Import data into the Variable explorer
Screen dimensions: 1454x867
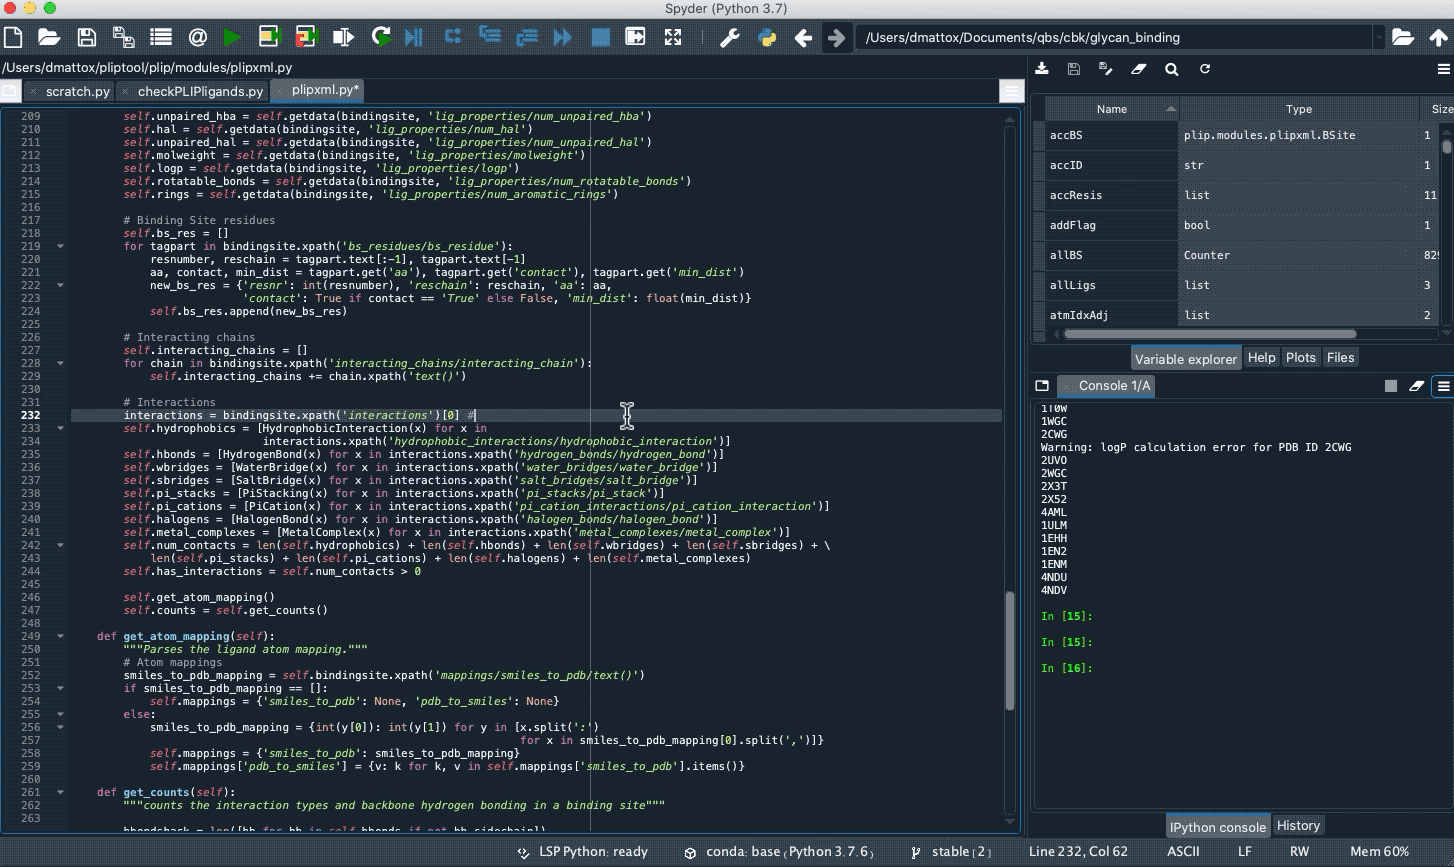[1042, 69]
